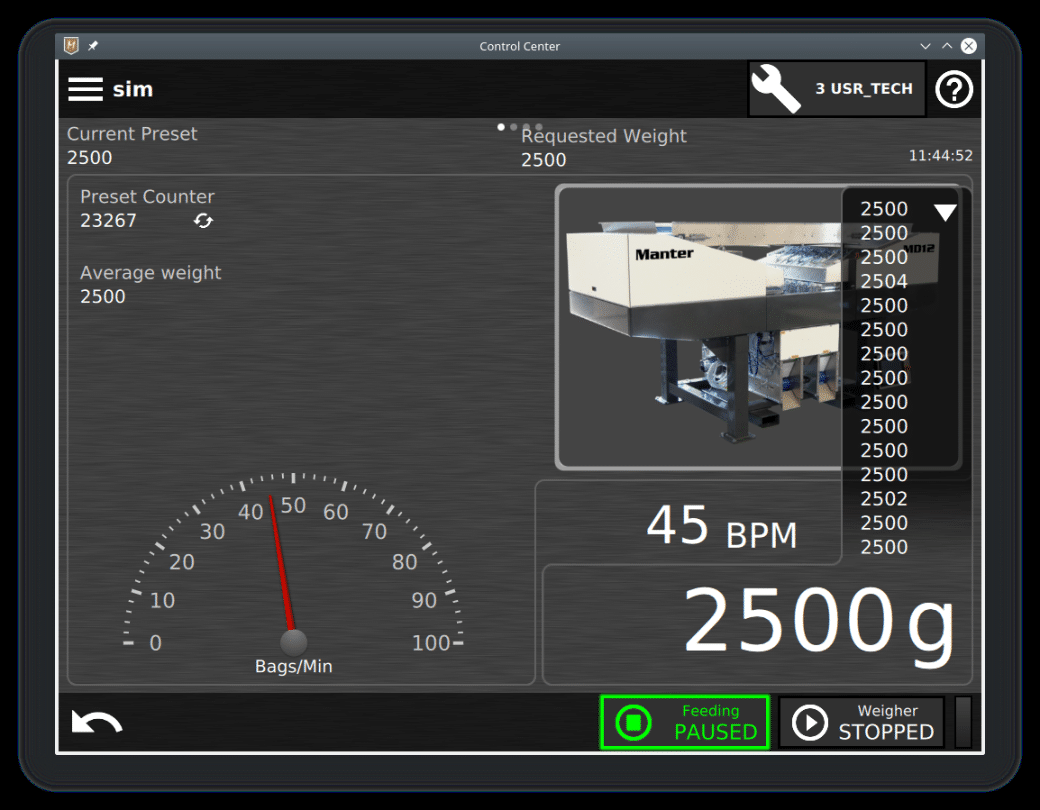Viewport: 1040px width, 810px height.
Task: Collapse the weight history list triangle
Action: pyautogui.click(x=945, y=212)
